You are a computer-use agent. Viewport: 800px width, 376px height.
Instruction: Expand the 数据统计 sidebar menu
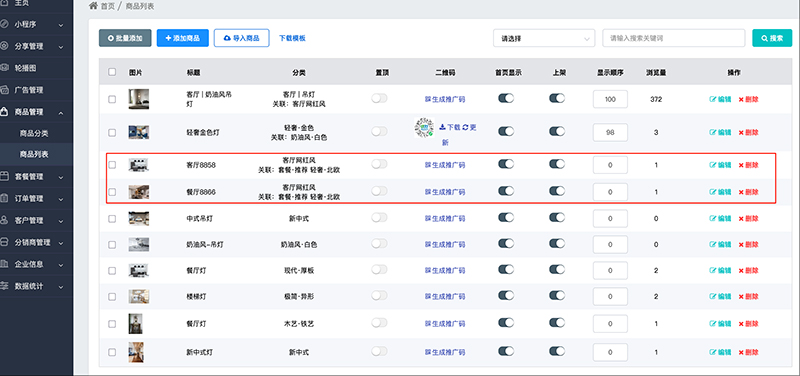[x=61, y=287]
